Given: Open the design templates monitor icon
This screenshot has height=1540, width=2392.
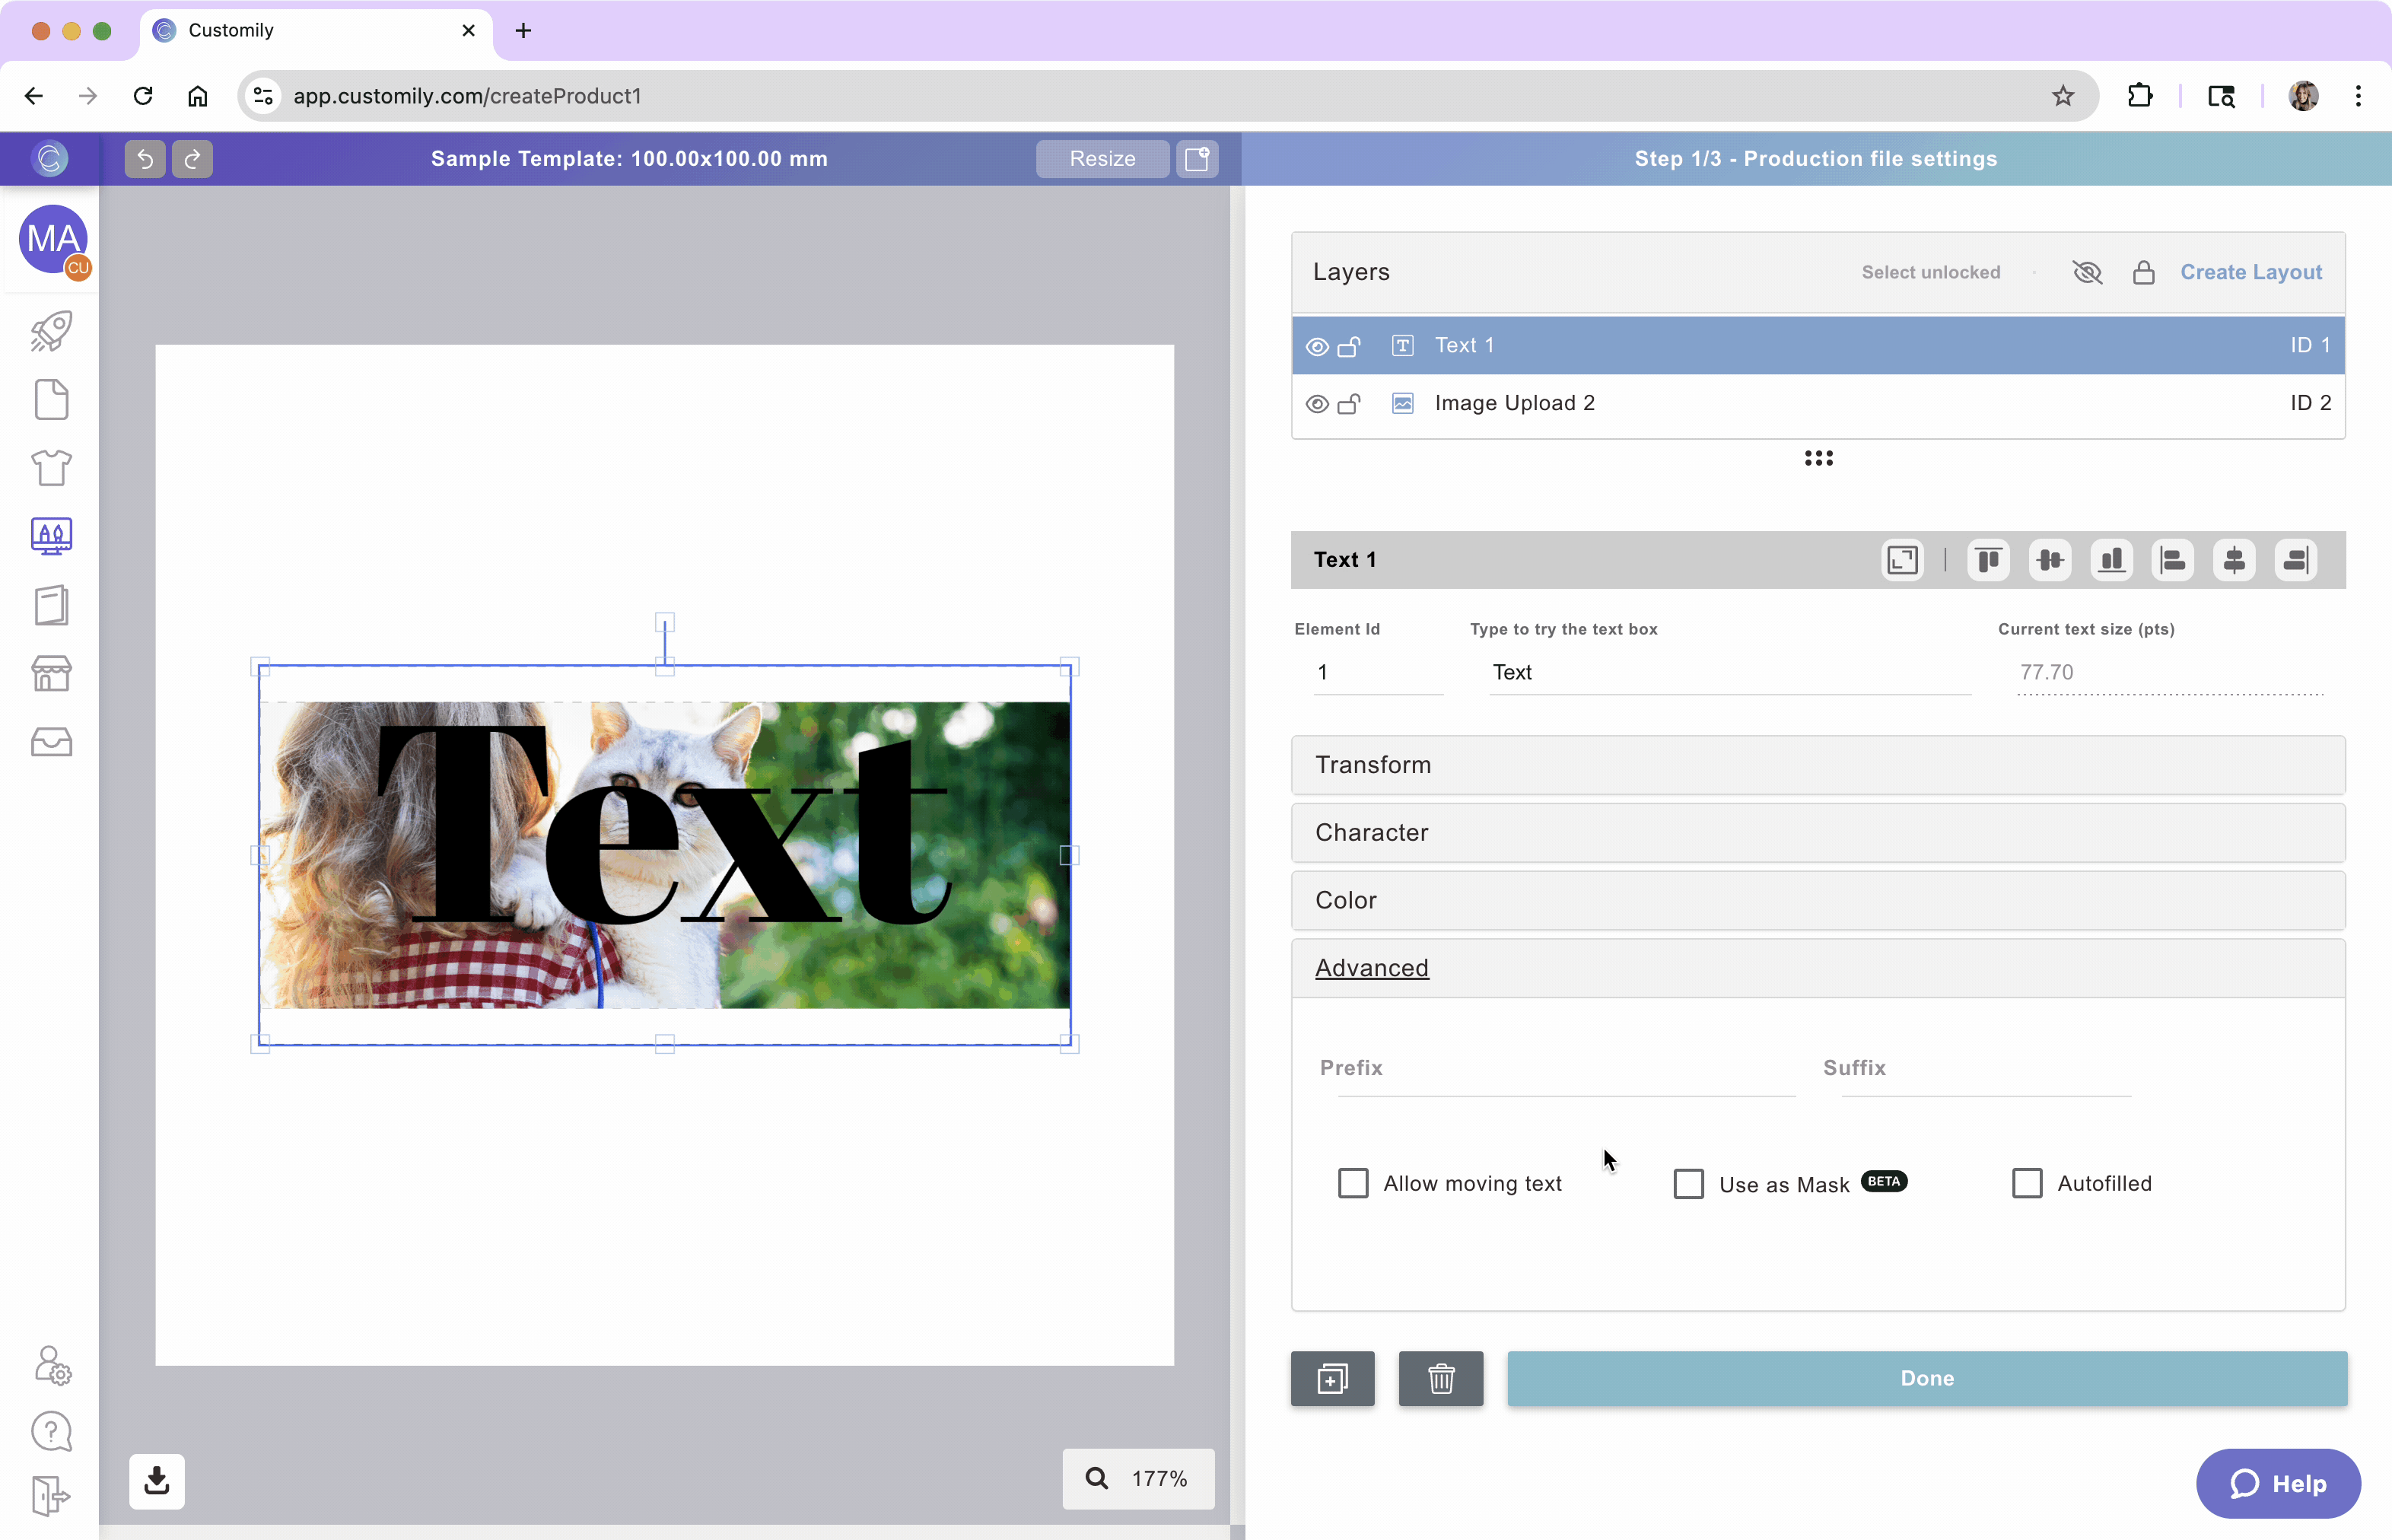Looking at the screenshot, I should pyautogui.click(x=51, y=536).
